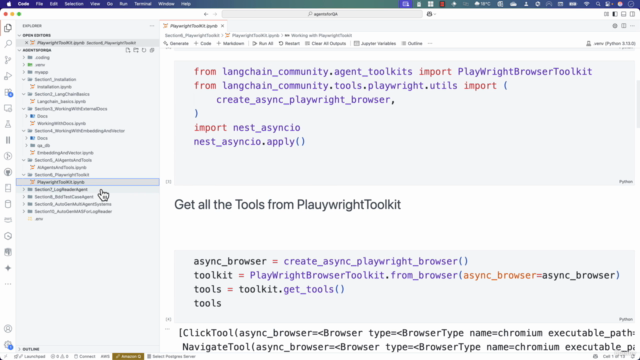Screen dimensions: 640x360
Task: Open the Explorer view in activity bar
Action: [8, 28]
